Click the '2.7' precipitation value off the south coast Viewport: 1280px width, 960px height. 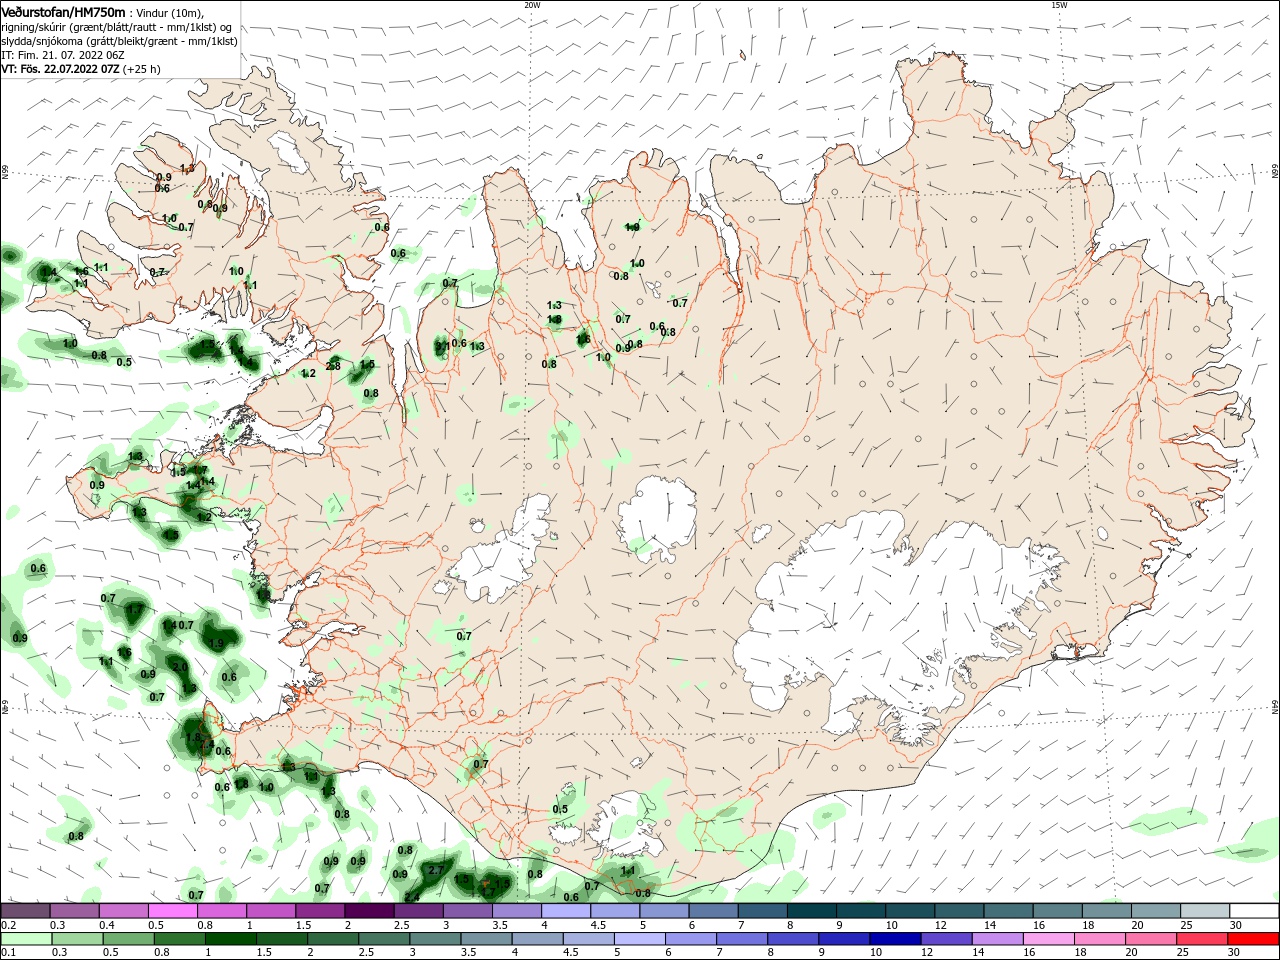[x=436, y=871]
